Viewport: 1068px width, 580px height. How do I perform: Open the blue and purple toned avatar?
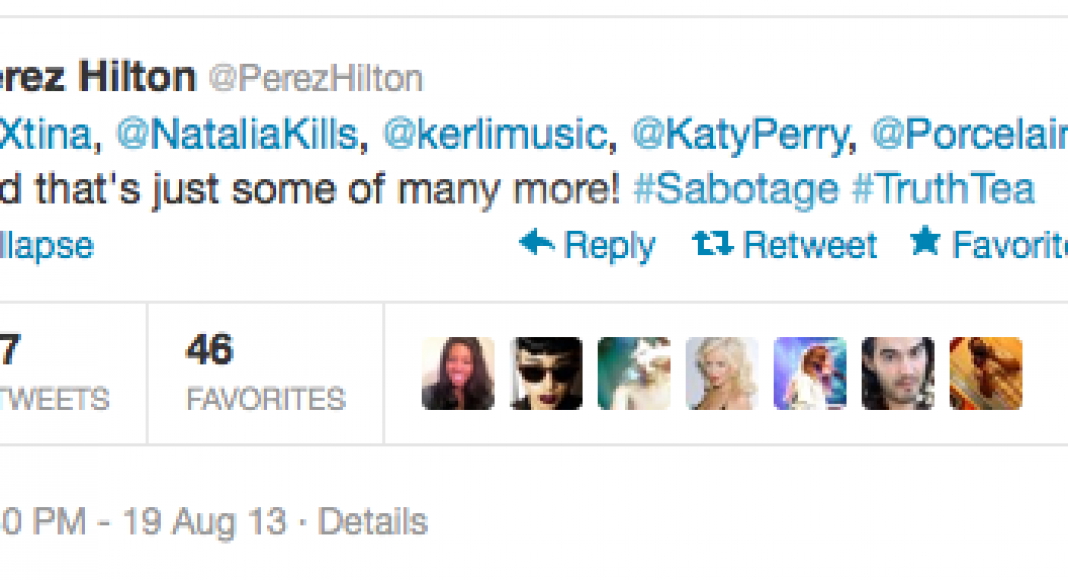click(x=810, y=373)
